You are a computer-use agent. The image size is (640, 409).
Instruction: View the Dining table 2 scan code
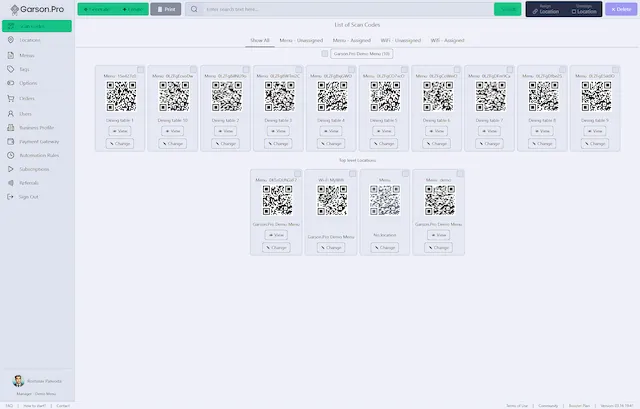click(225, 131)
